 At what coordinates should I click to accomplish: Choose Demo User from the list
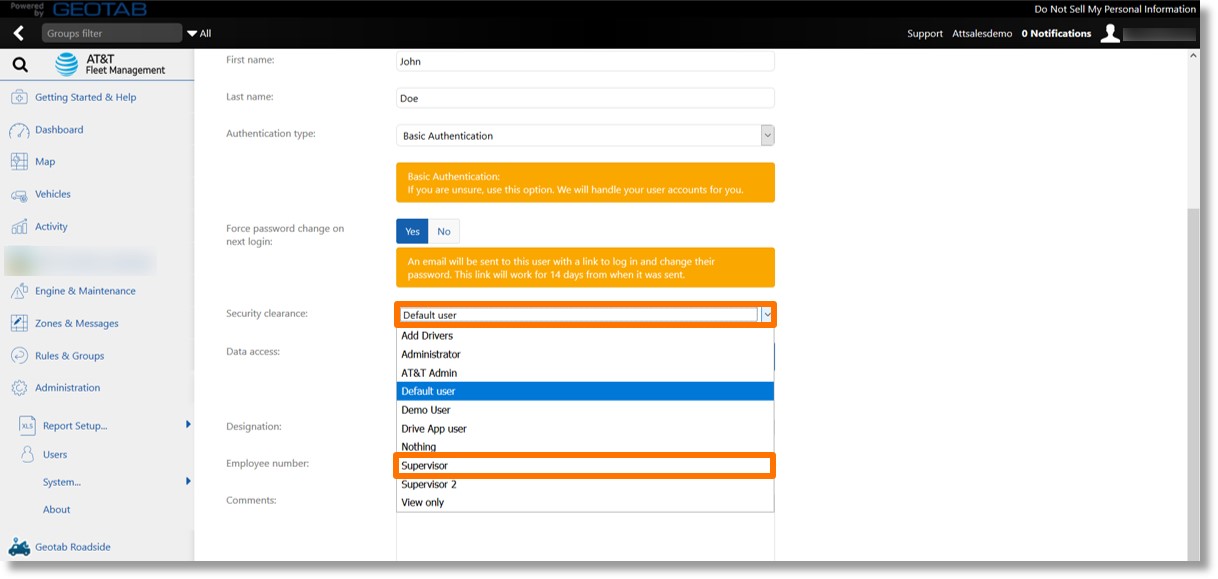click(585, 410)
